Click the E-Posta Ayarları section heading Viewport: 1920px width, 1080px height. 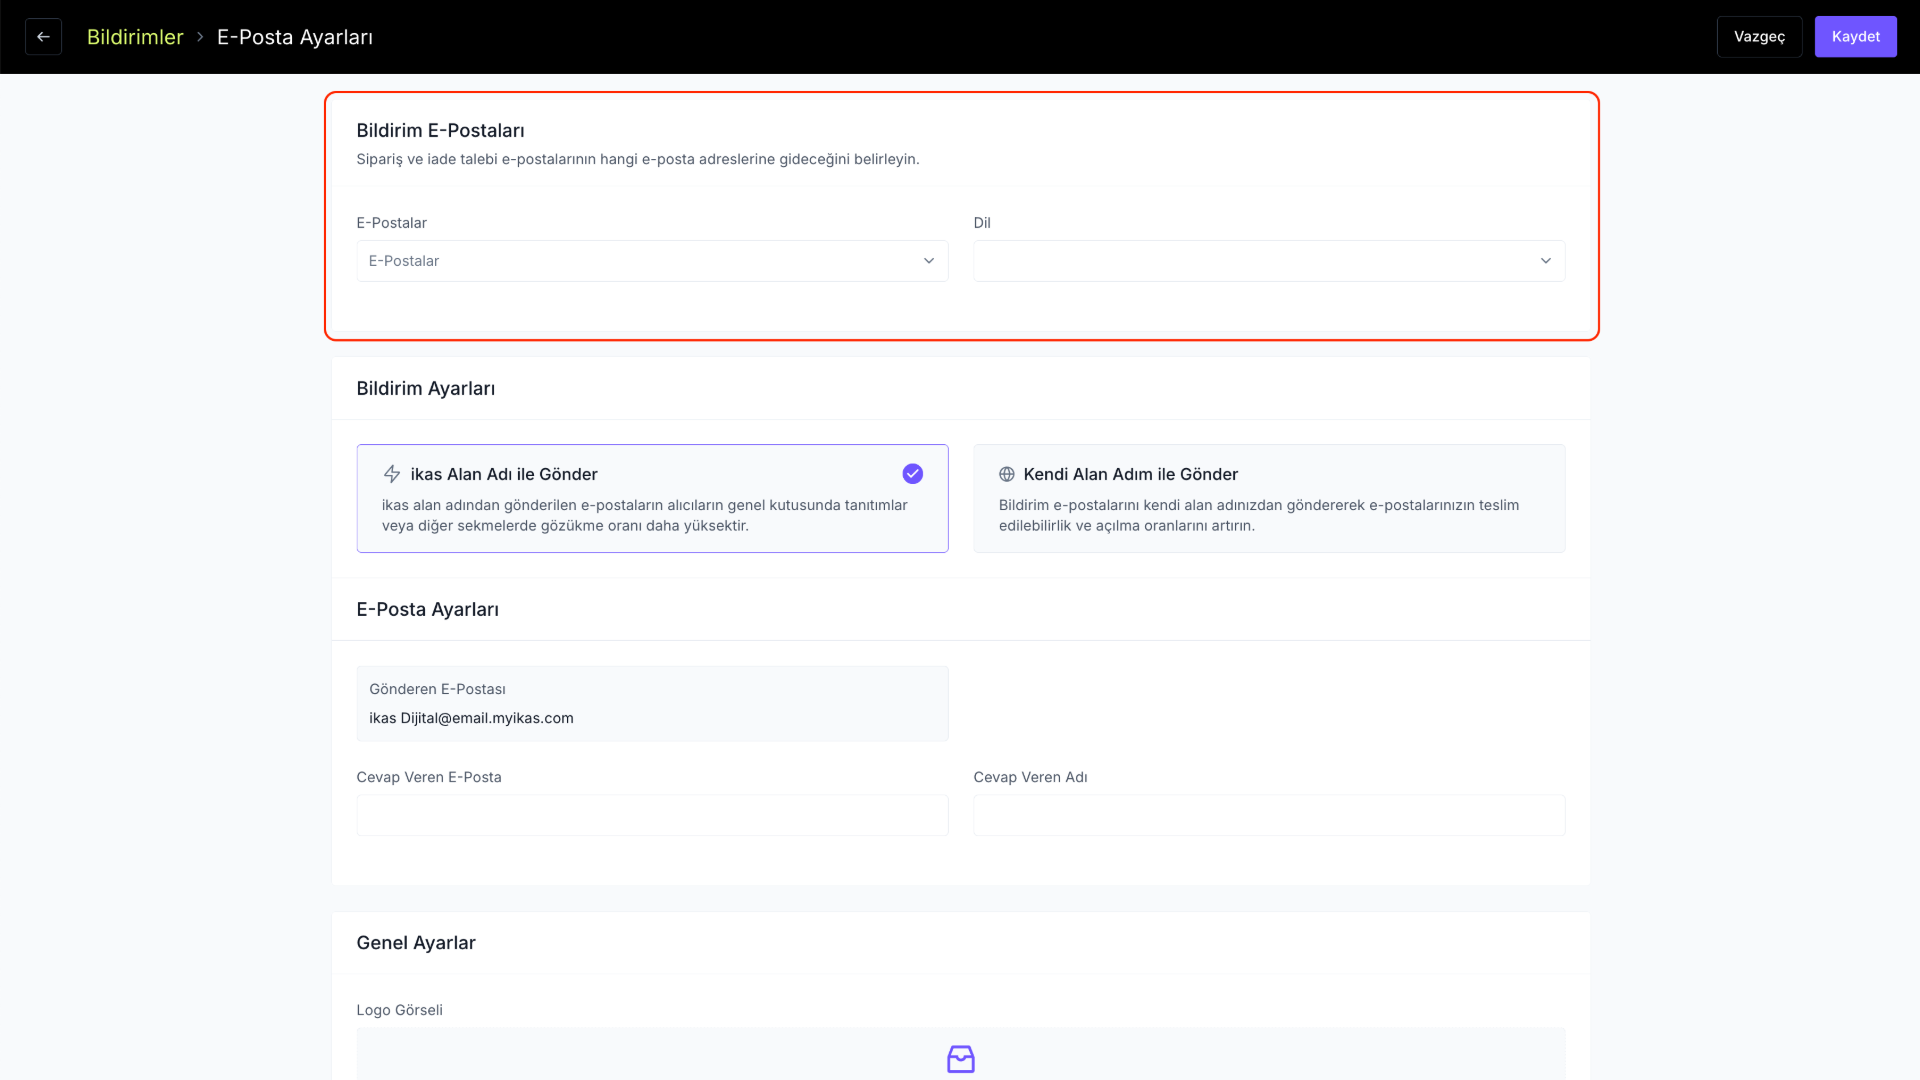[428, 610]
